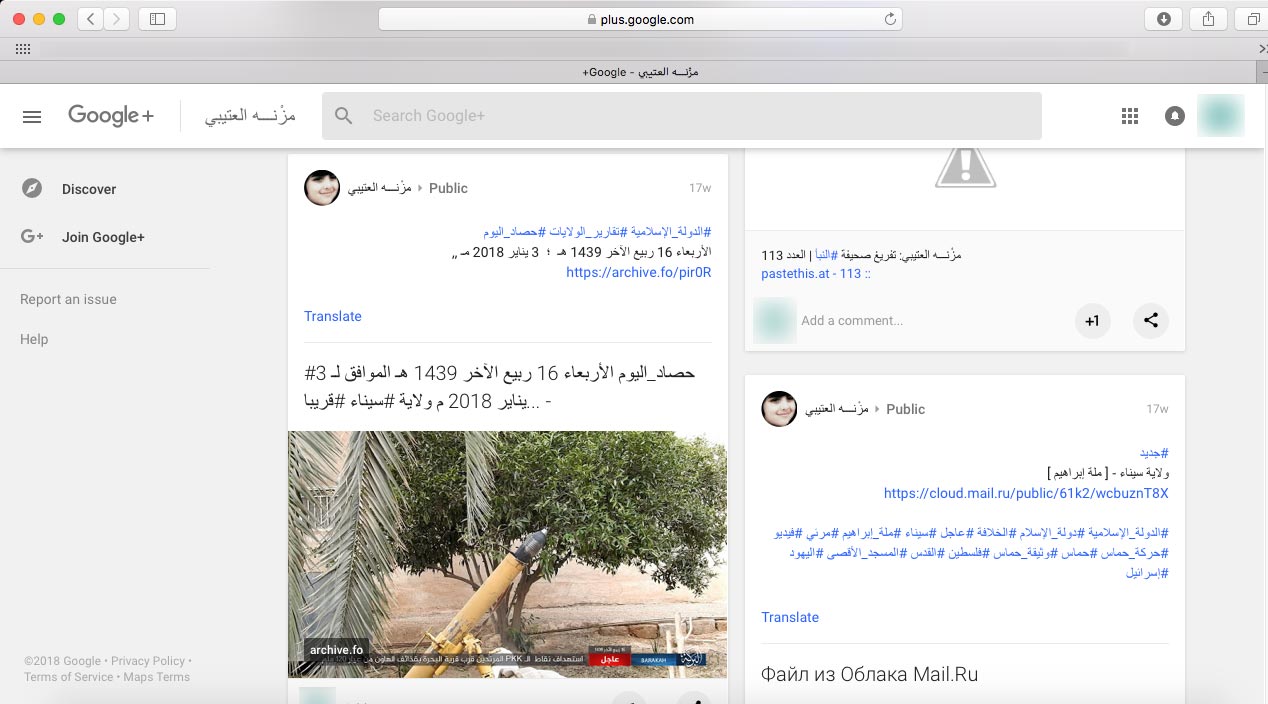The height and width of the screenshot is (704, 1268).
Task: Reload the page using Safari's refresh icon
Action: coord(889,19)
